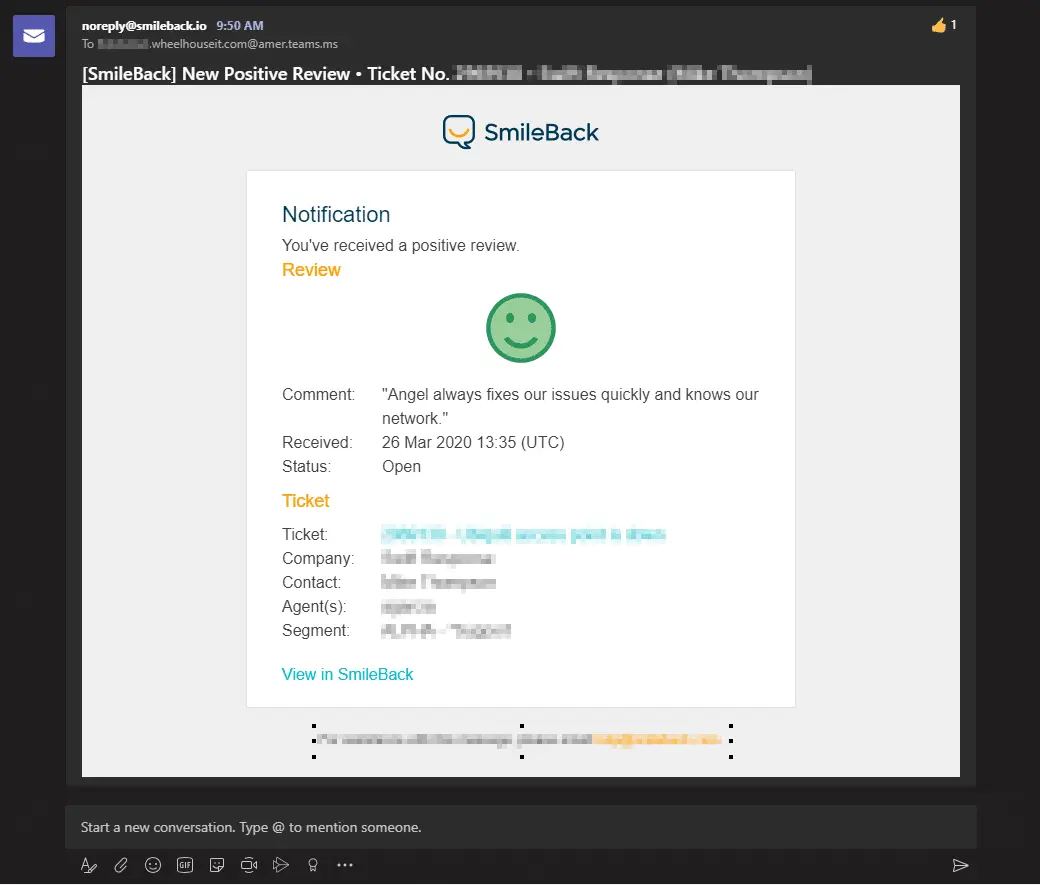Click the Notification heading

pos(336,214)
